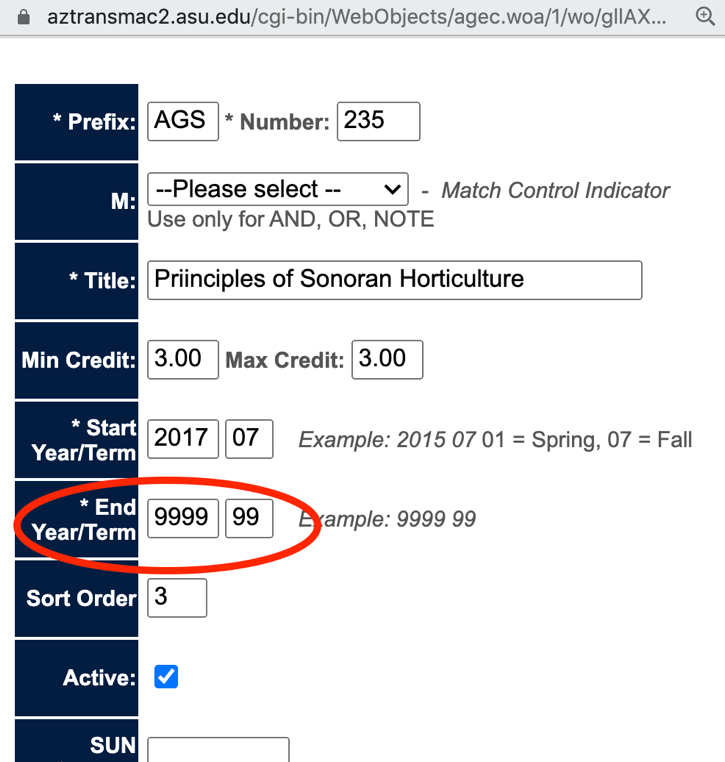The image size is (725, 762).
Task: Click the 'Match Control Indicator' hint text
Action: pyautogui.click(x=555, y=190)
